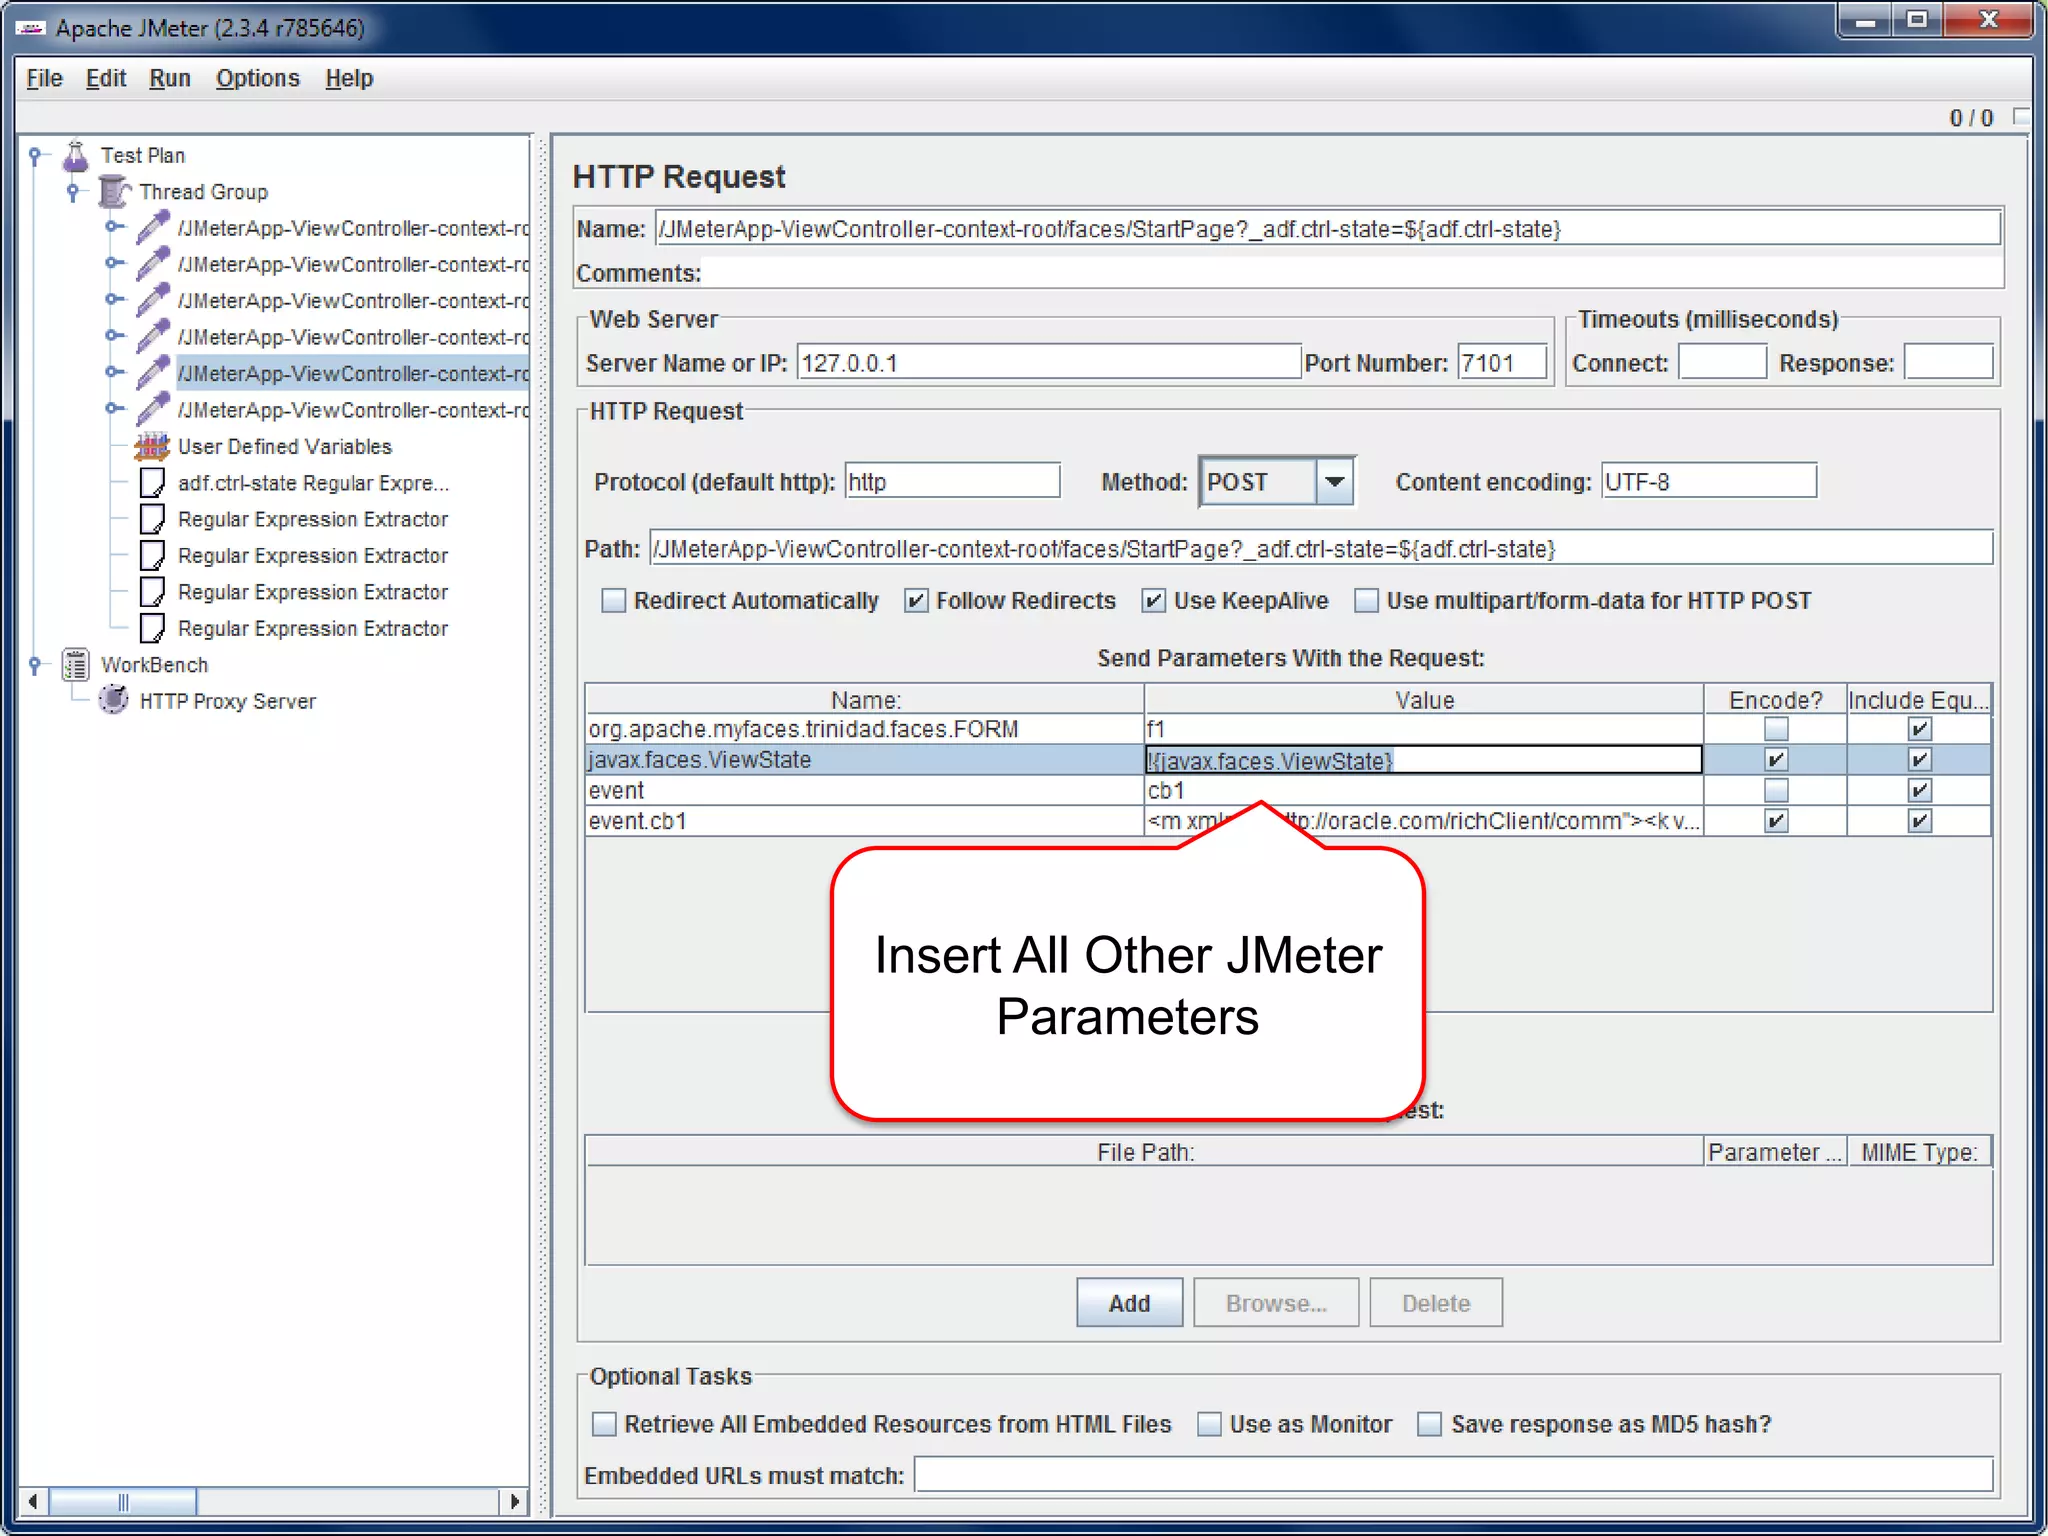Click the Add file button
2048x1536 pixels.
[1129, 1303]
